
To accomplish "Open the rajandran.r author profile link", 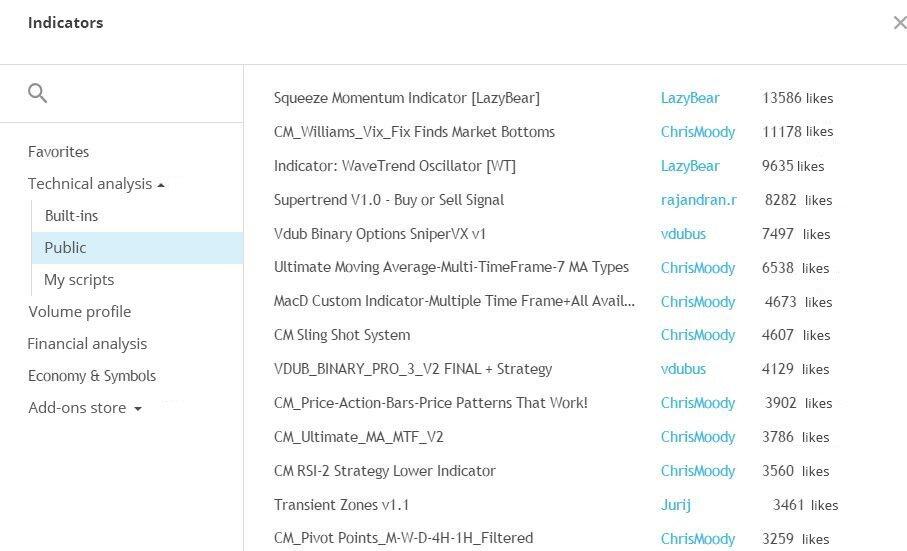I will tap(698, 200).
